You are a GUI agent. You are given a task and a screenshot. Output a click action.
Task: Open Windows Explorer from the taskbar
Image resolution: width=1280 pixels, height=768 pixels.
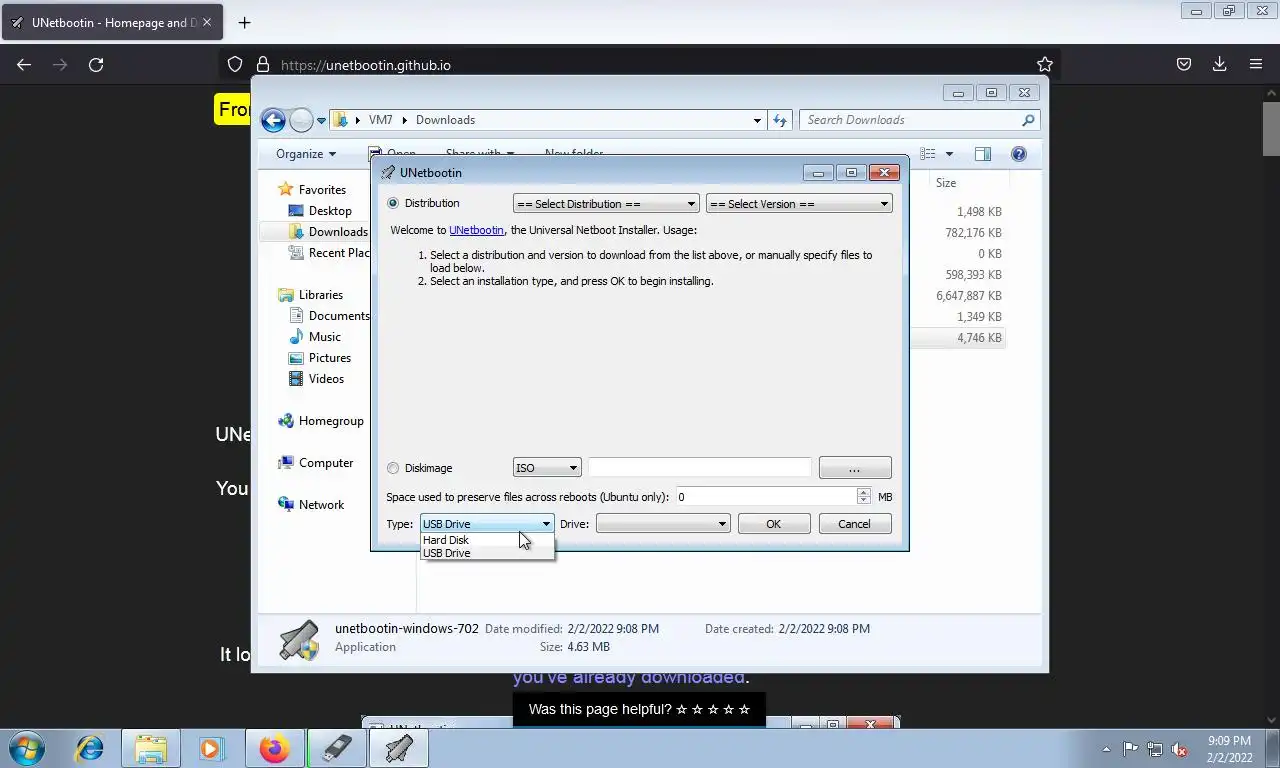[x=151, y=748]
